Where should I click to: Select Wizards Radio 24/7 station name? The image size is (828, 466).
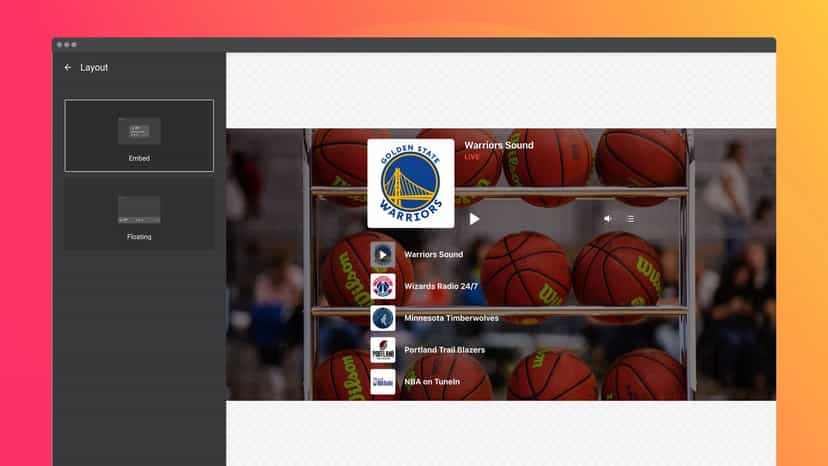pyautogui.click(x=441, y=286)
